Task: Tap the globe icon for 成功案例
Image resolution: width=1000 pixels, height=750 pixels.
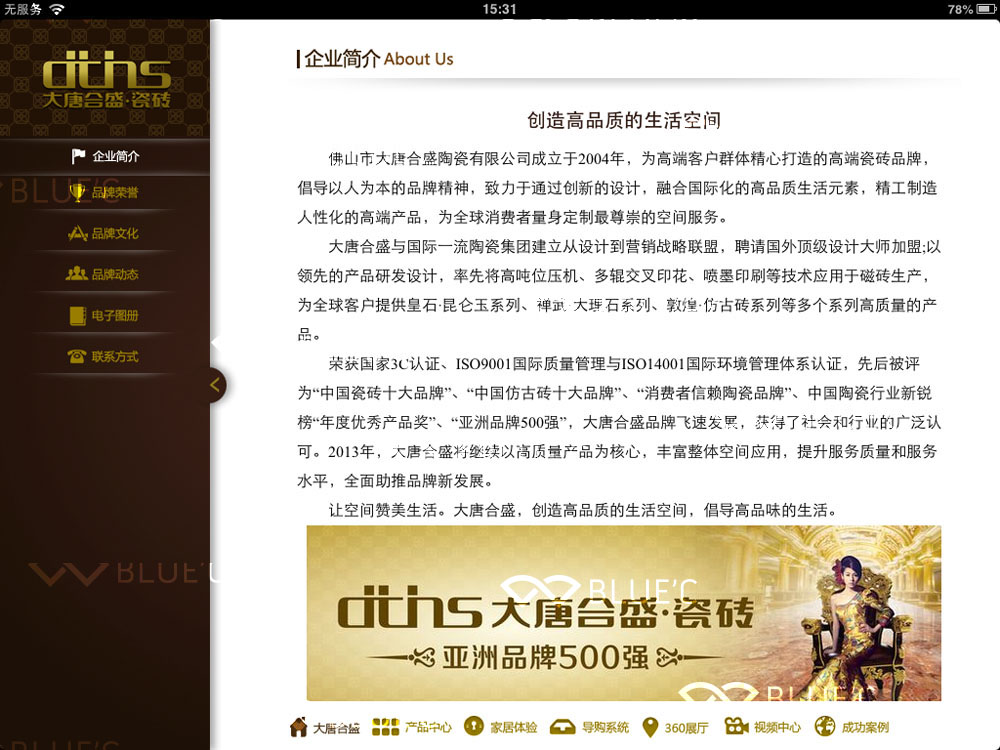Action: pyautogui.click(x=825, y=726)
